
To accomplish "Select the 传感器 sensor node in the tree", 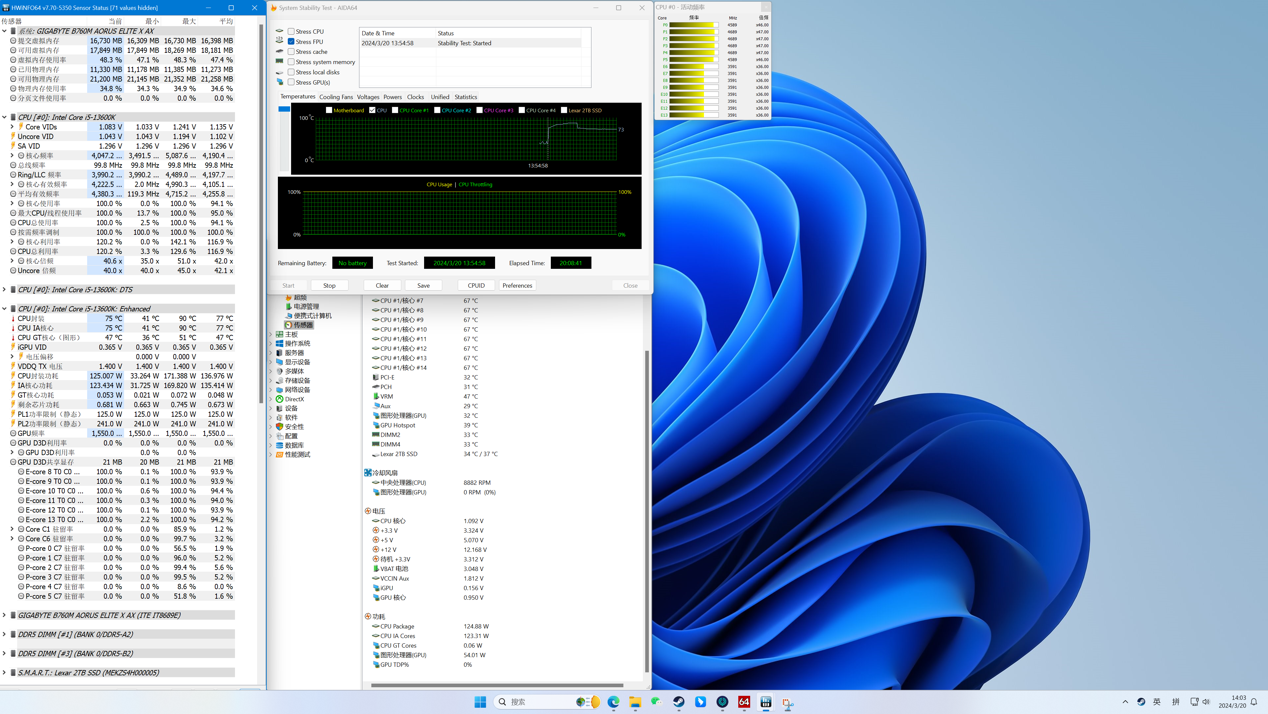I will pyautogui.click(x=302, y=325).
